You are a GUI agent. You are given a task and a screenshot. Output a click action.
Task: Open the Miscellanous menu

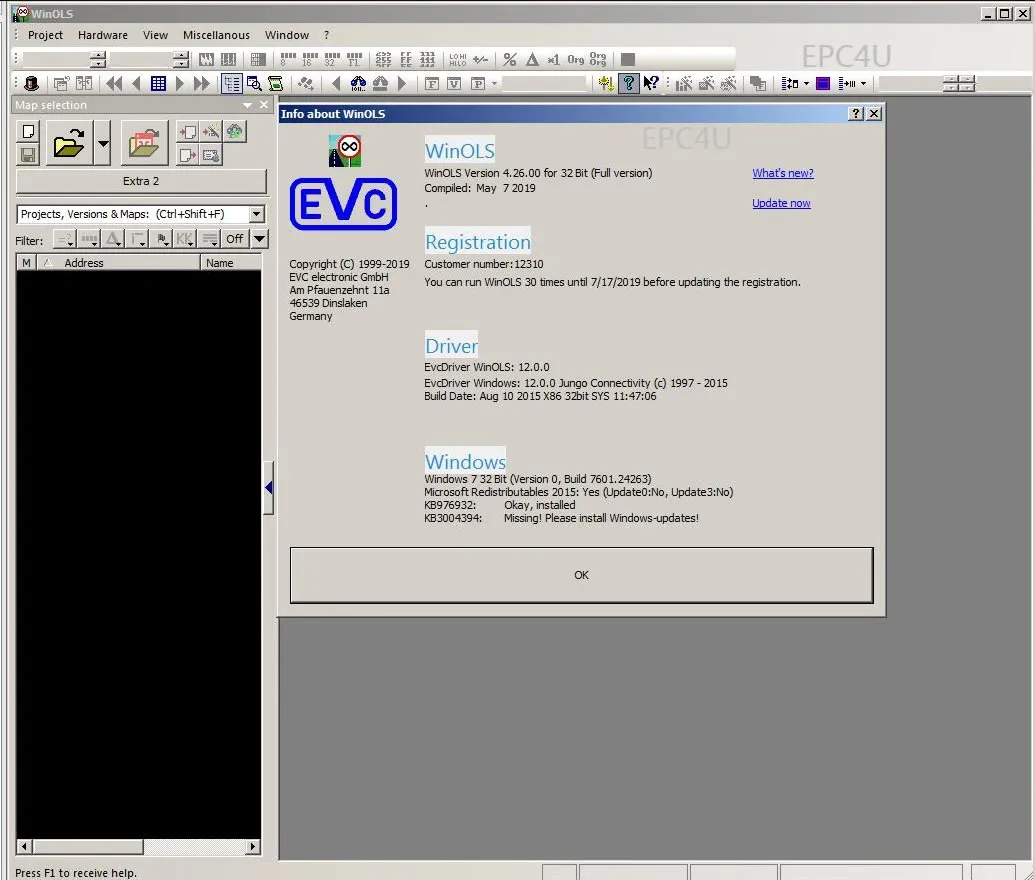click(216, 35)
